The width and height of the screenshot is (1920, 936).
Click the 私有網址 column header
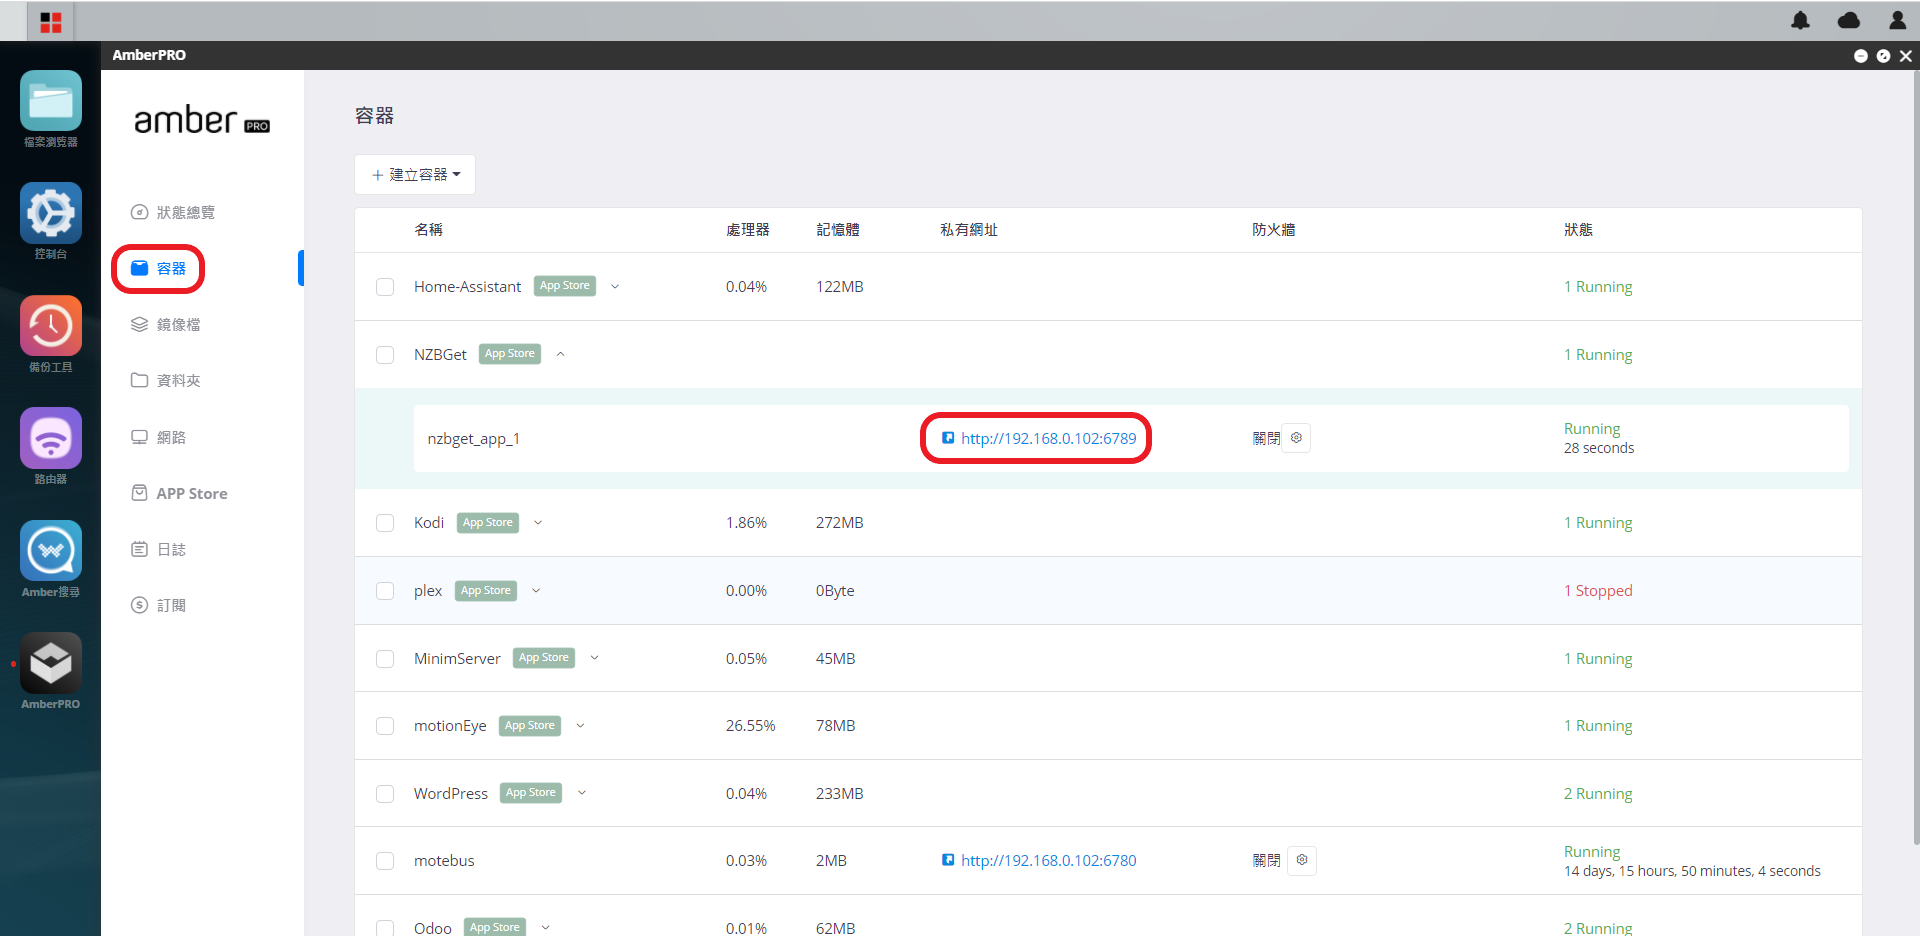coord(969,230)
